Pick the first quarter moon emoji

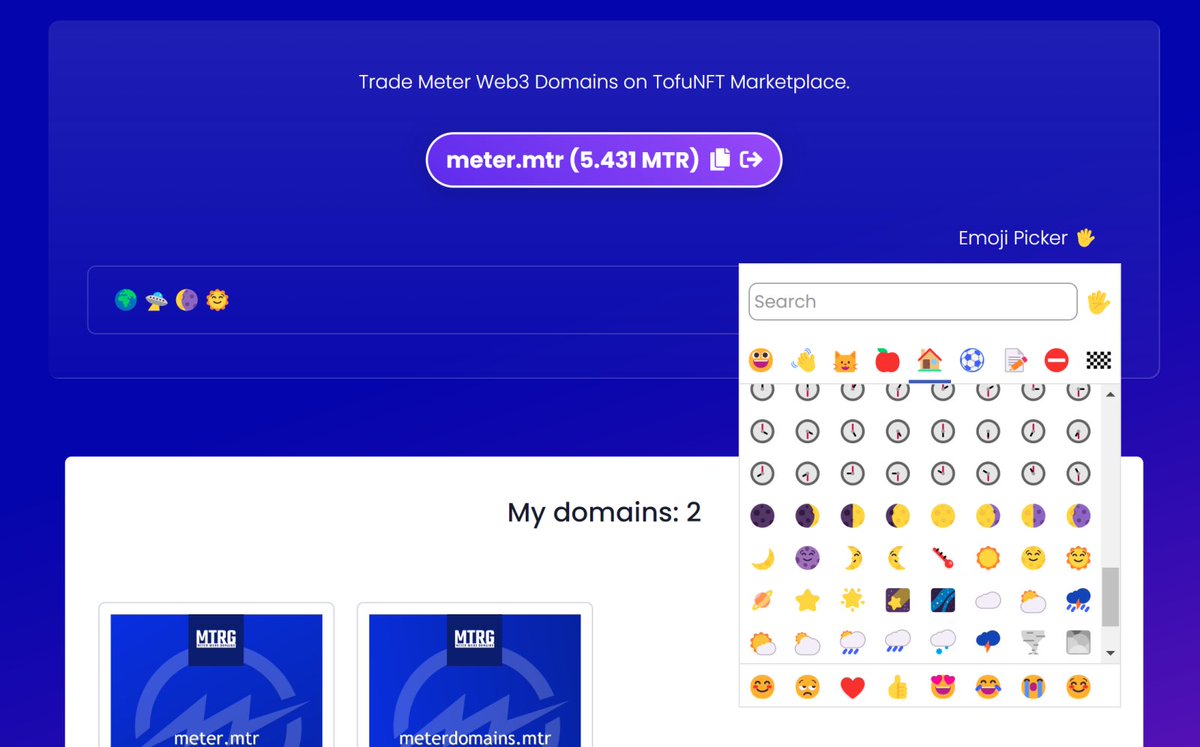coord(852,516)
